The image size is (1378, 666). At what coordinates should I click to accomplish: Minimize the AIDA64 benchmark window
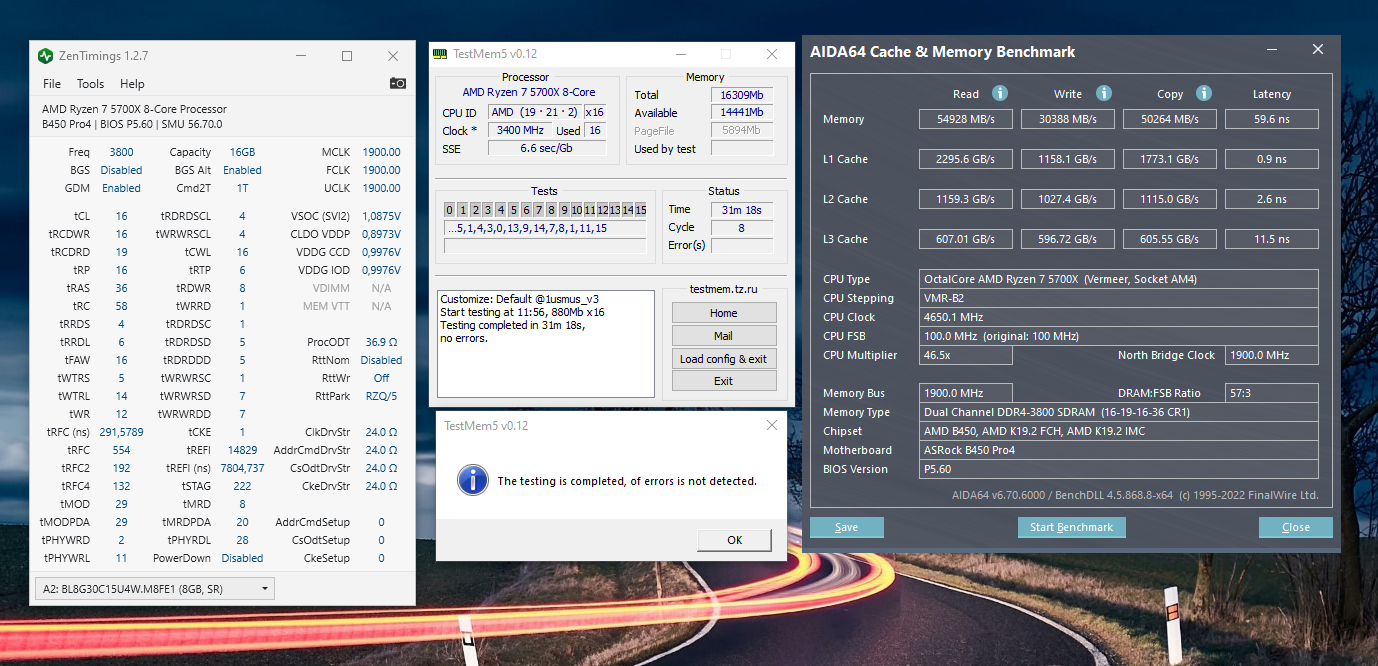pyautogui.click(x=1272, y=49)
